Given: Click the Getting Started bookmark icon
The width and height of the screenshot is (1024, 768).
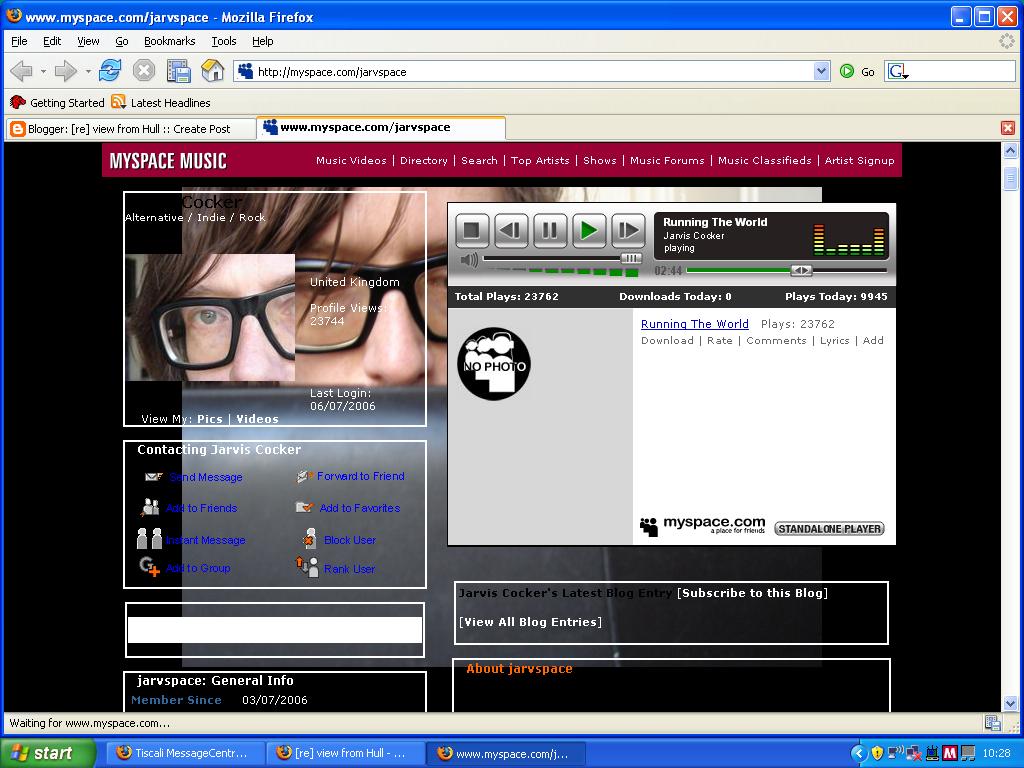Looking at the screenshot, I should pyautogui.click(x=18, y=103).
